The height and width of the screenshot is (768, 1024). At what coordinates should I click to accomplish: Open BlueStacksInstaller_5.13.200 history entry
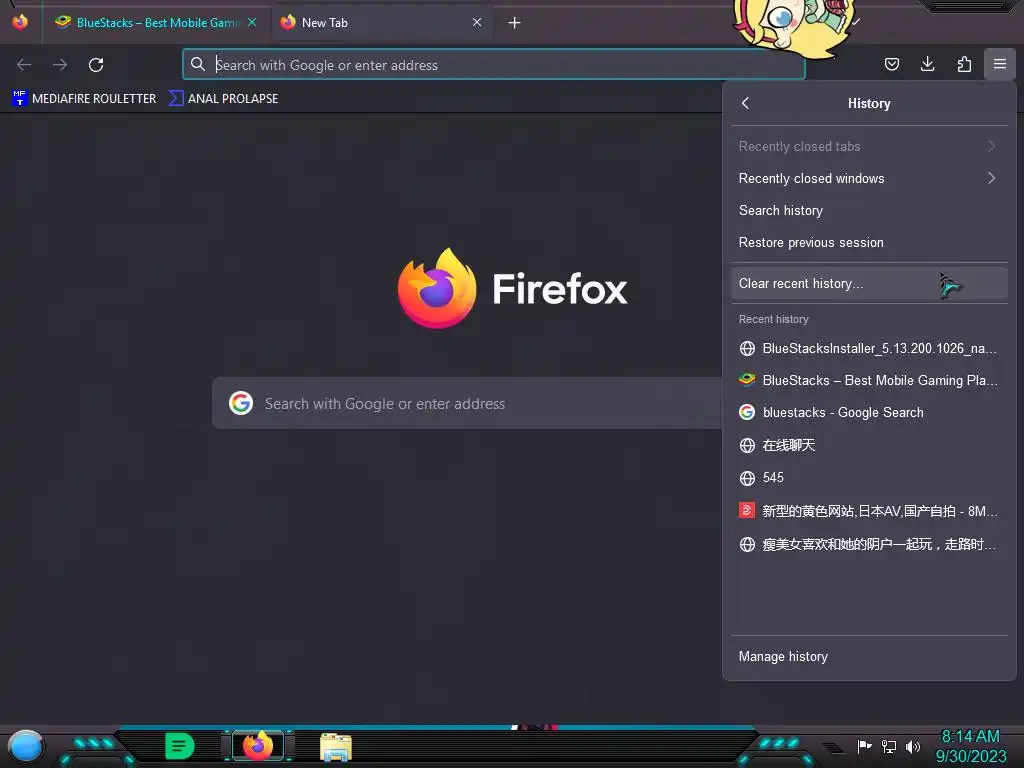(869, 348)
